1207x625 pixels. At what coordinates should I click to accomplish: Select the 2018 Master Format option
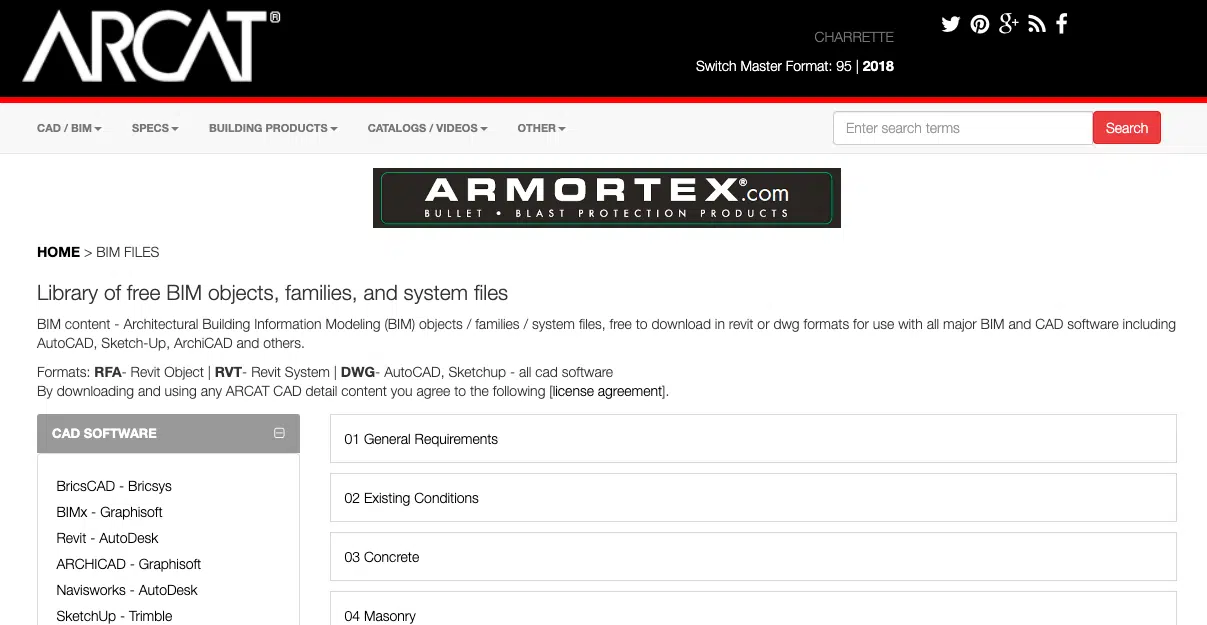(x=879, y=66)
